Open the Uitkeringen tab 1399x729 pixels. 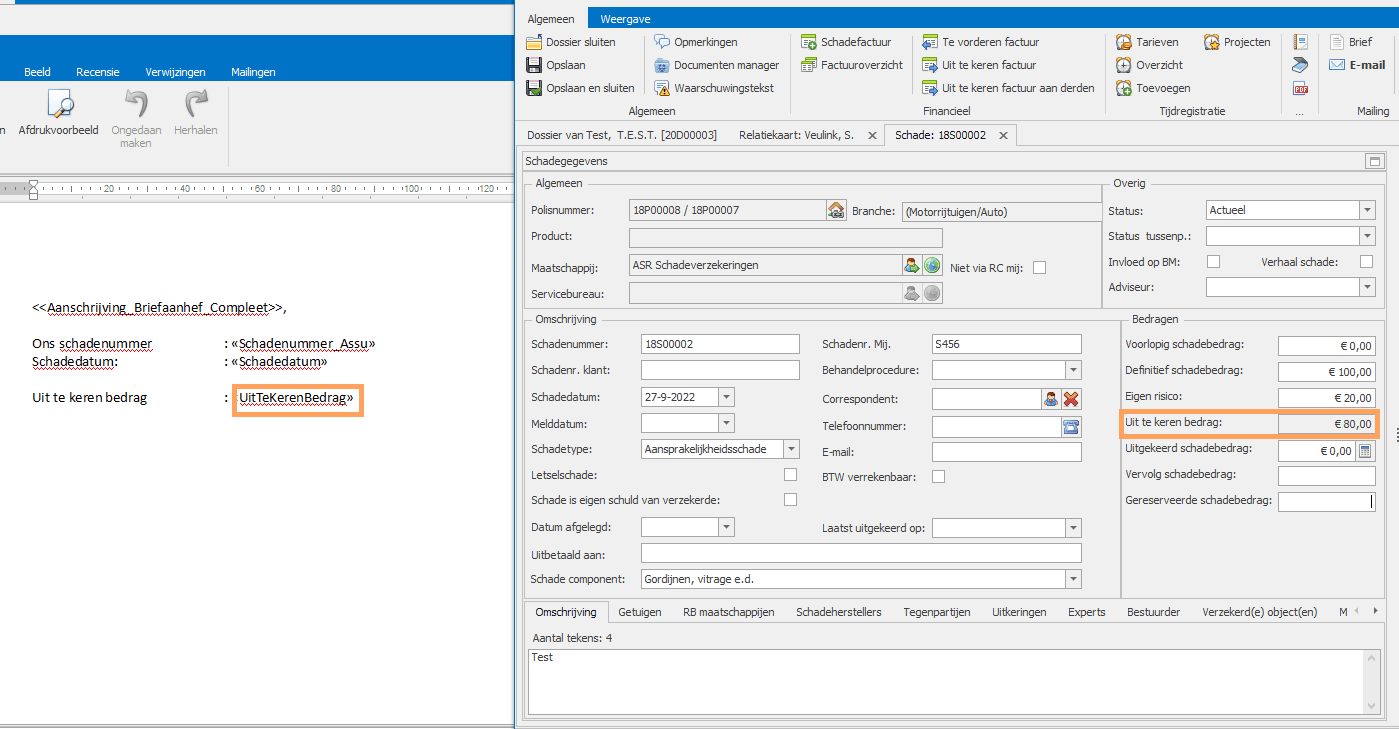(x=1019, y=612)
